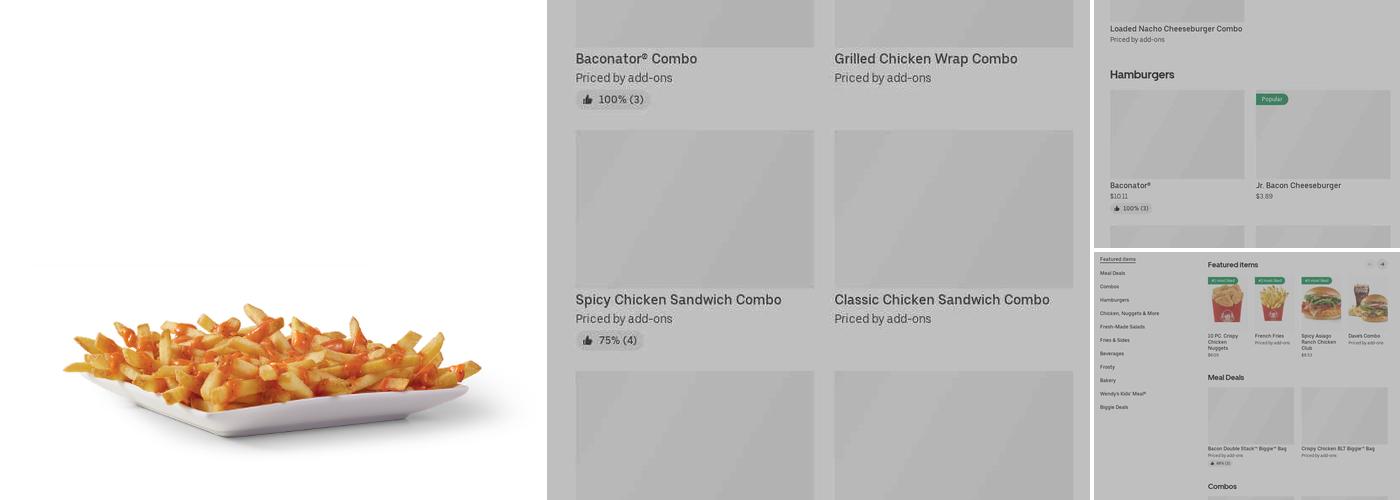Choose the Dave's Combo featured image

click(1367, 303)
